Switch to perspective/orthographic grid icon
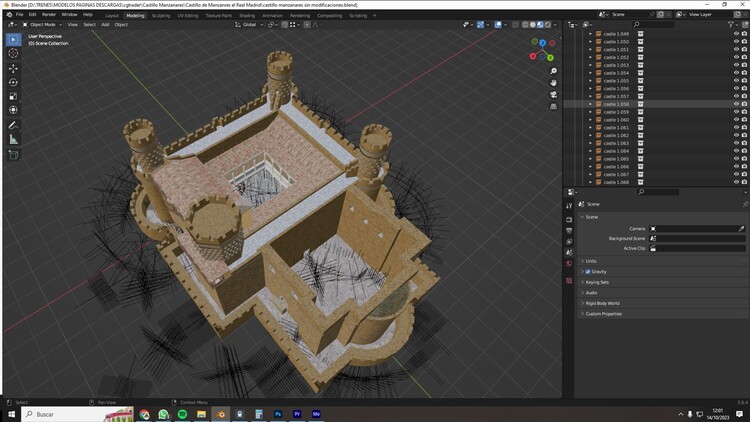Image resolution: width=750 pixels, height=422 pixels. (x=553, y=105)
